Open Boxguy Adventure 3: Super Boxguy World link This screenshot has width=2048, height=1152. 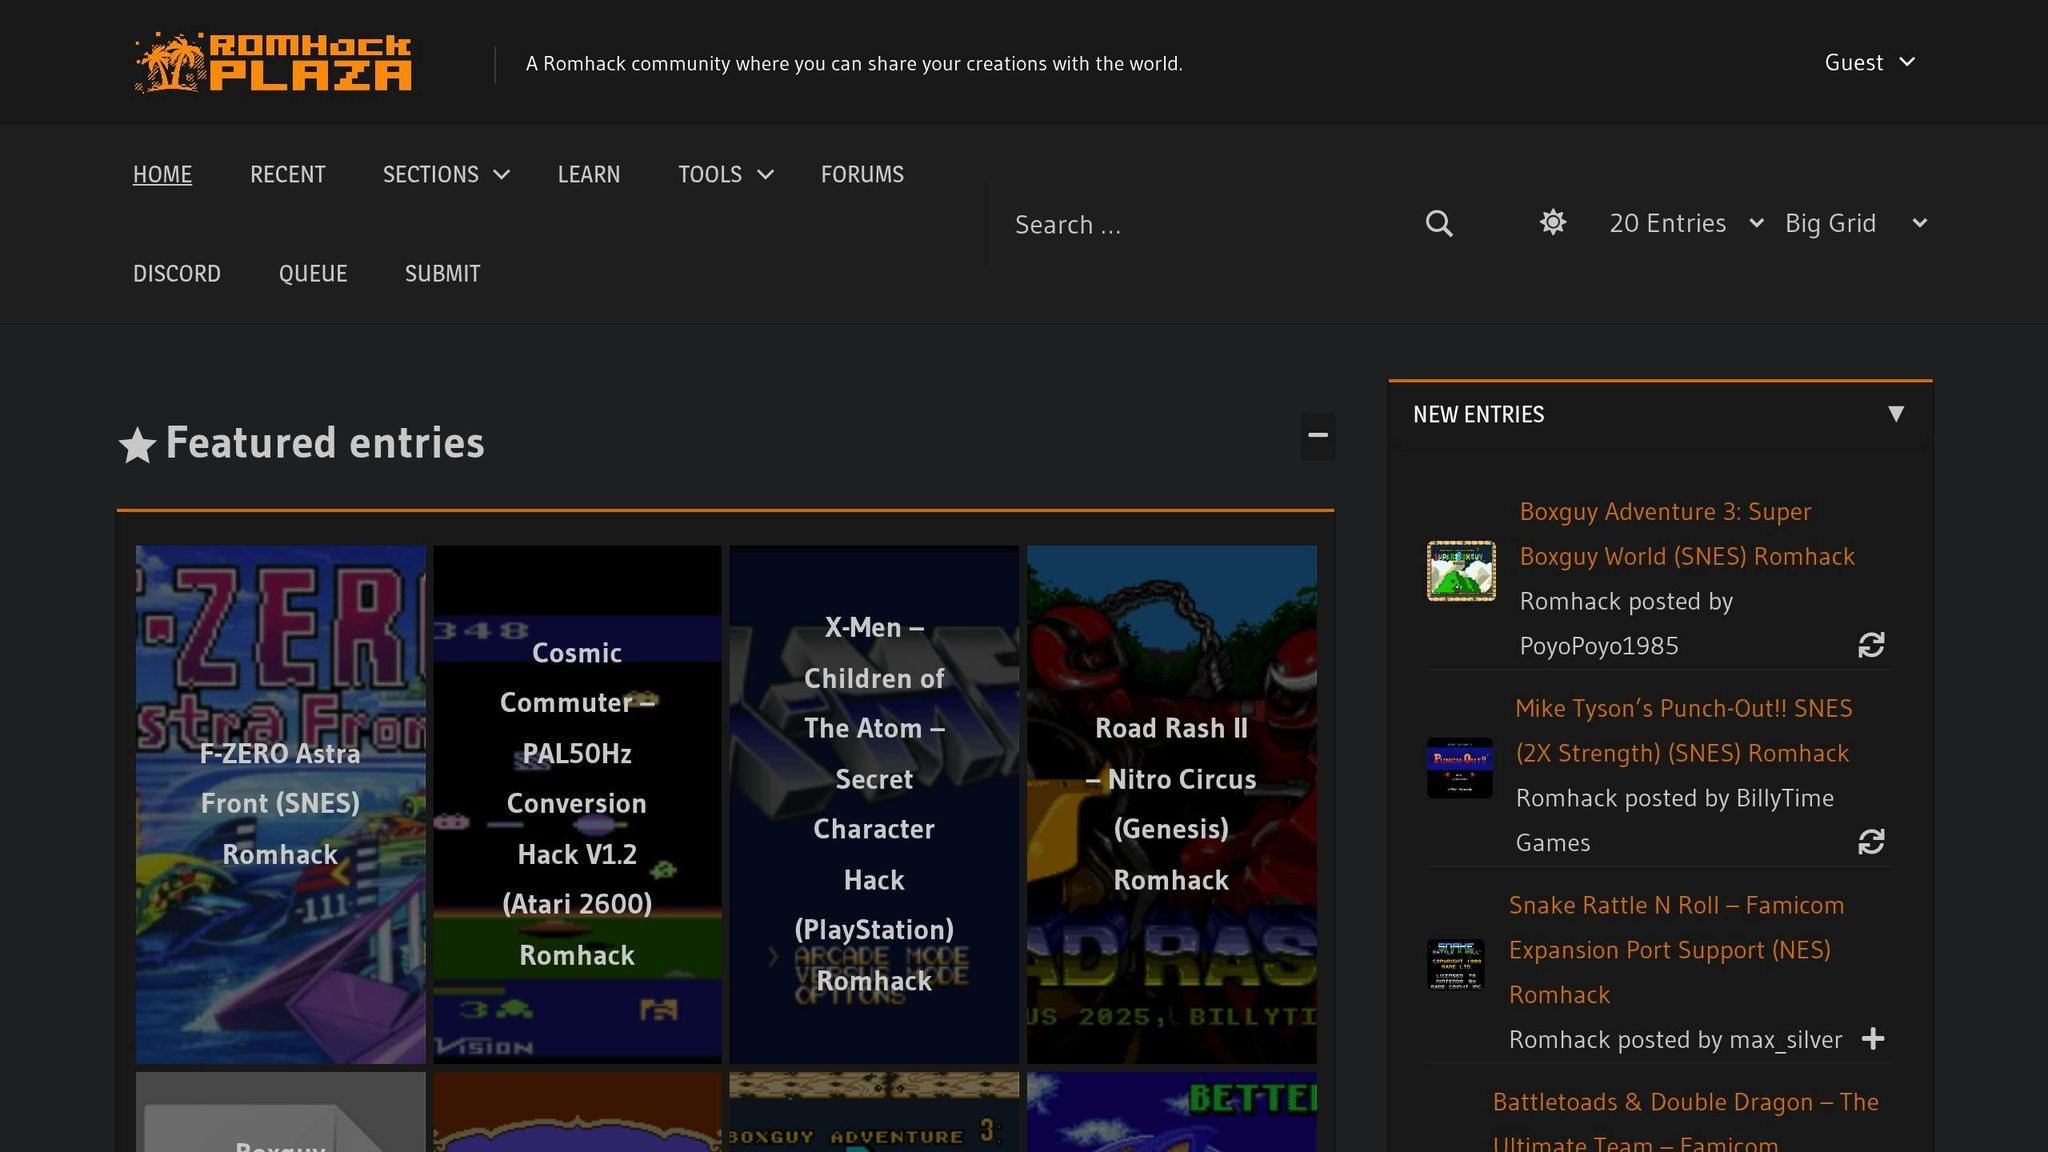1687,534
